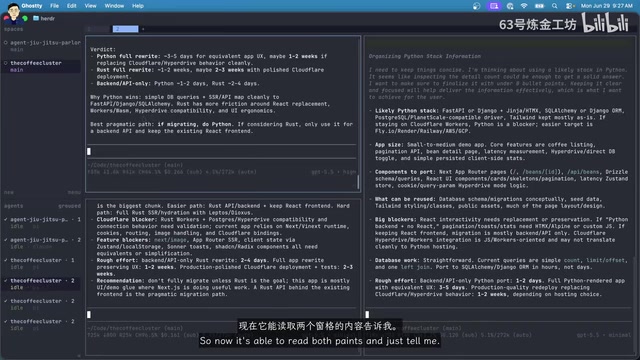The image size is (640, 360).
Task: Click 'Big blockers:' bullet label
Action: (396, 220)
